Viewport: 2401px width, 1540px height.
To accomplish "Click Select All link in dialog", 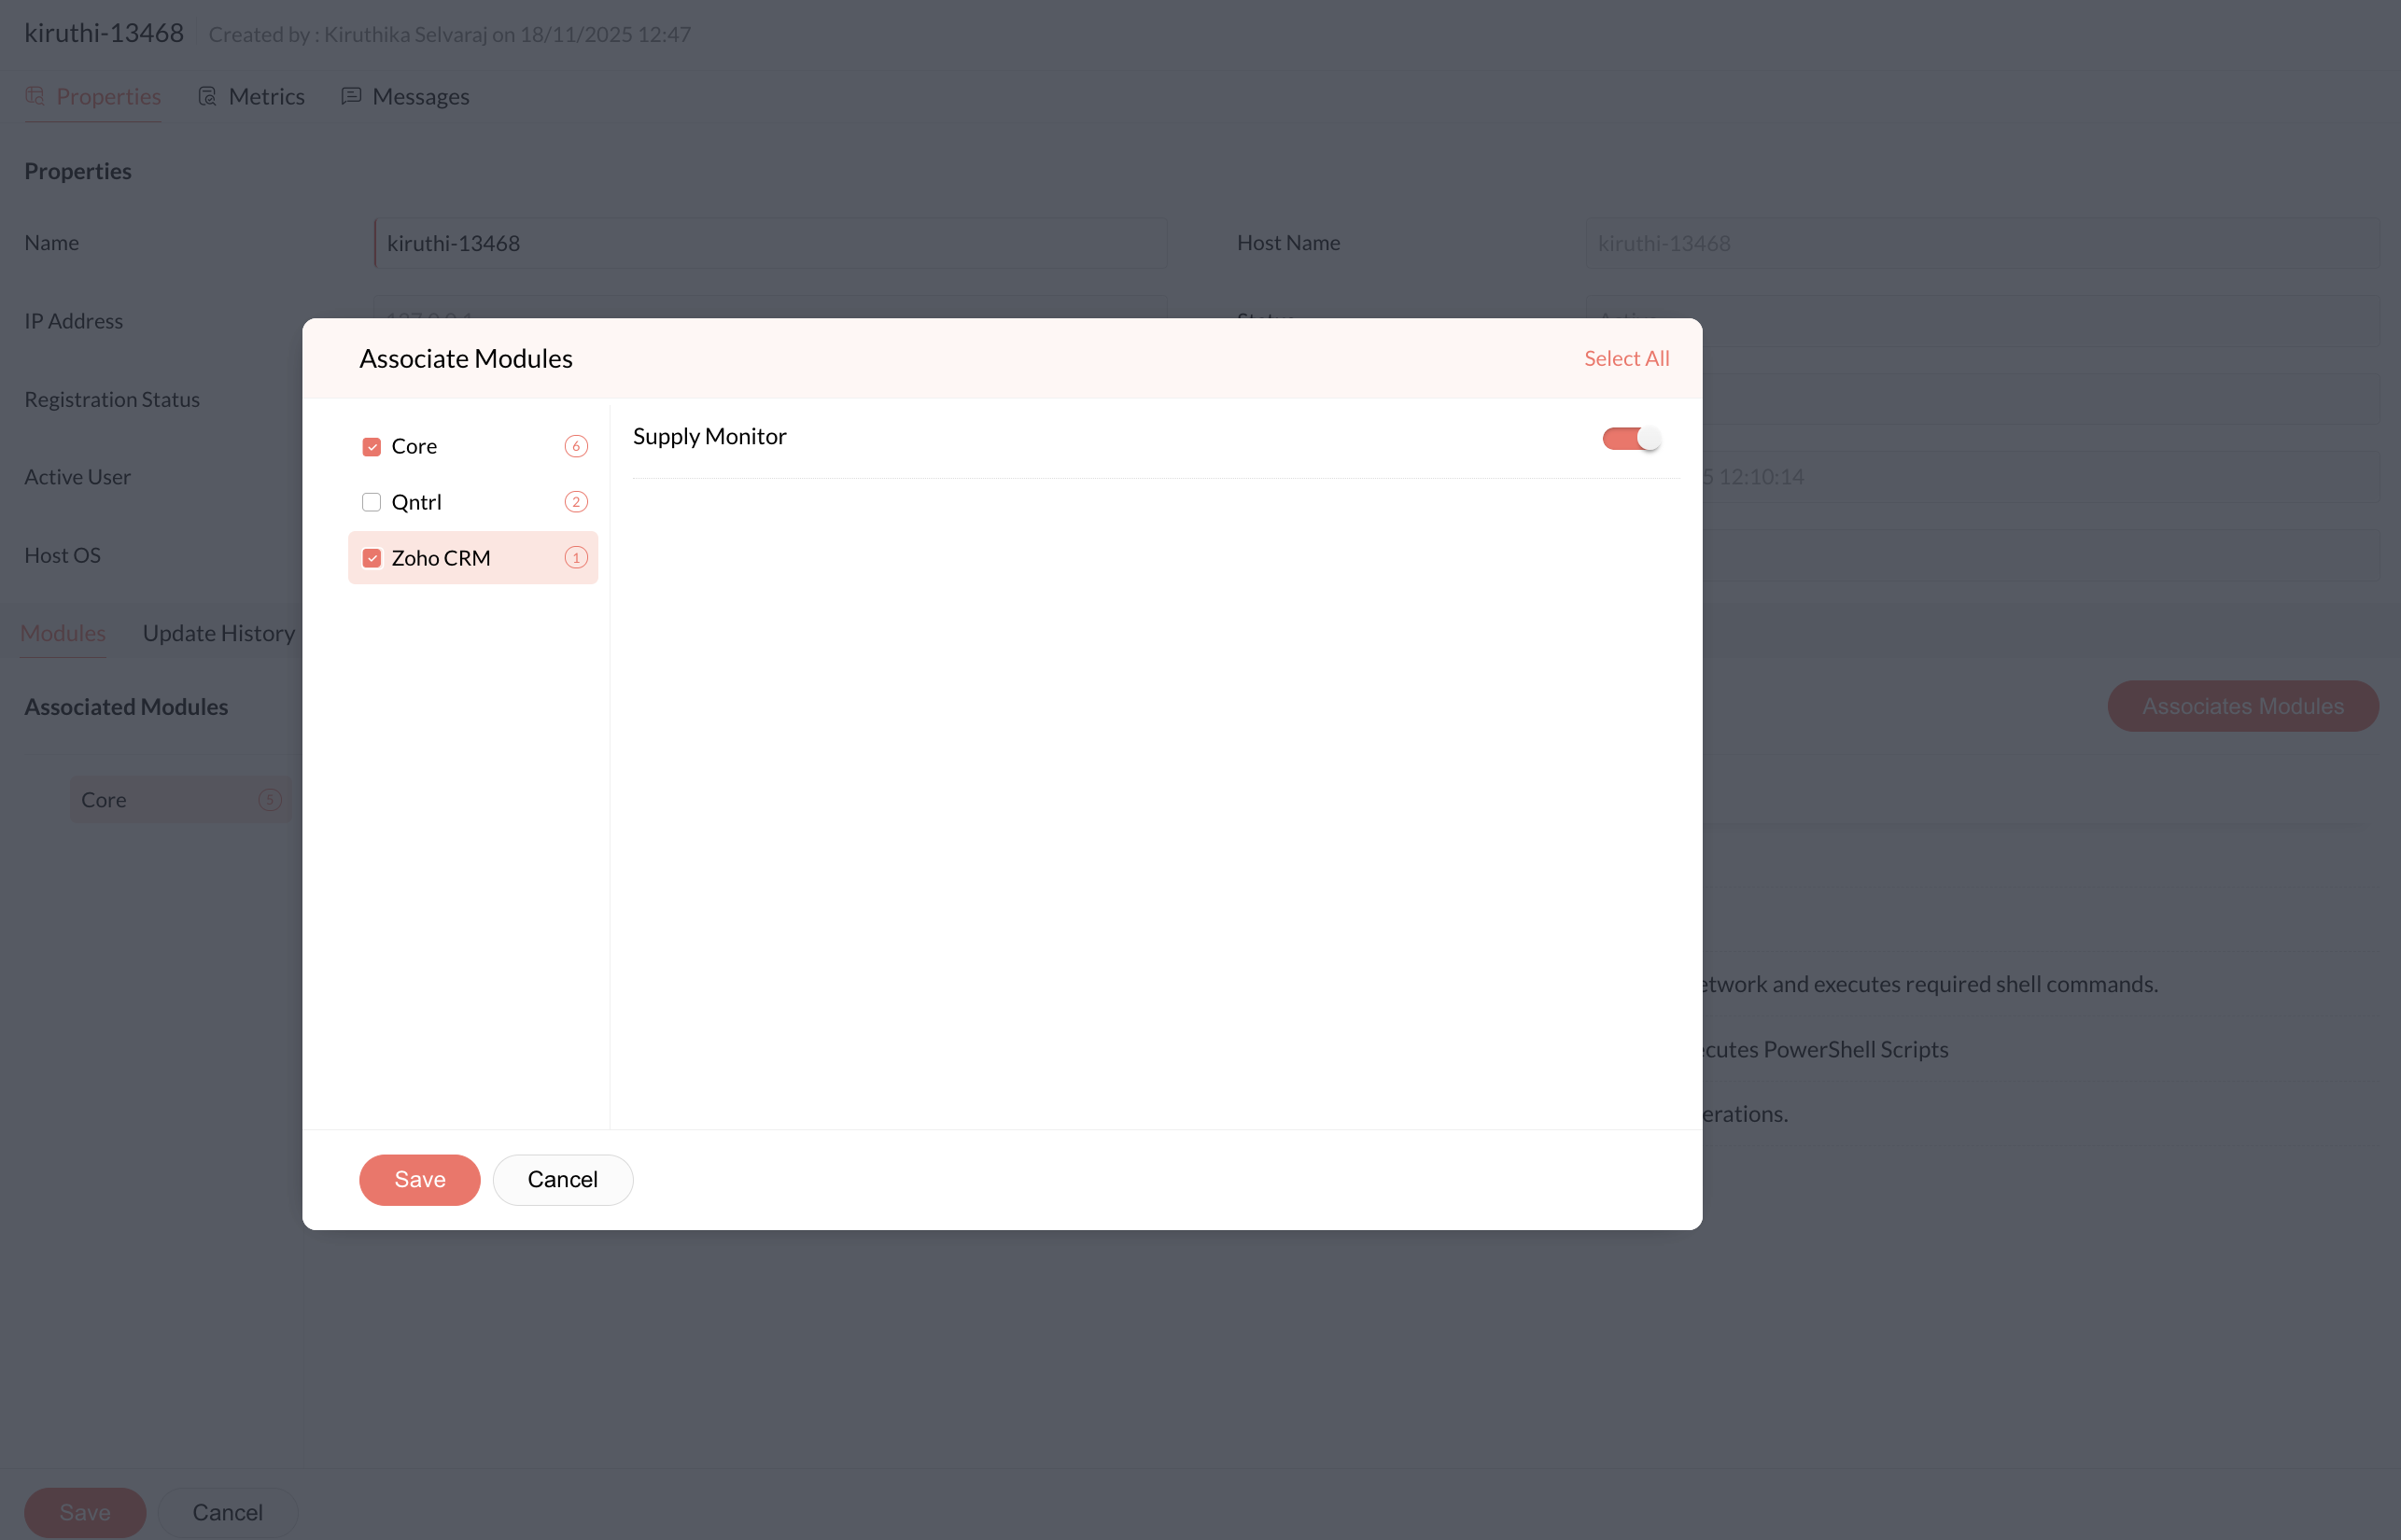I will click(1626, 358).
